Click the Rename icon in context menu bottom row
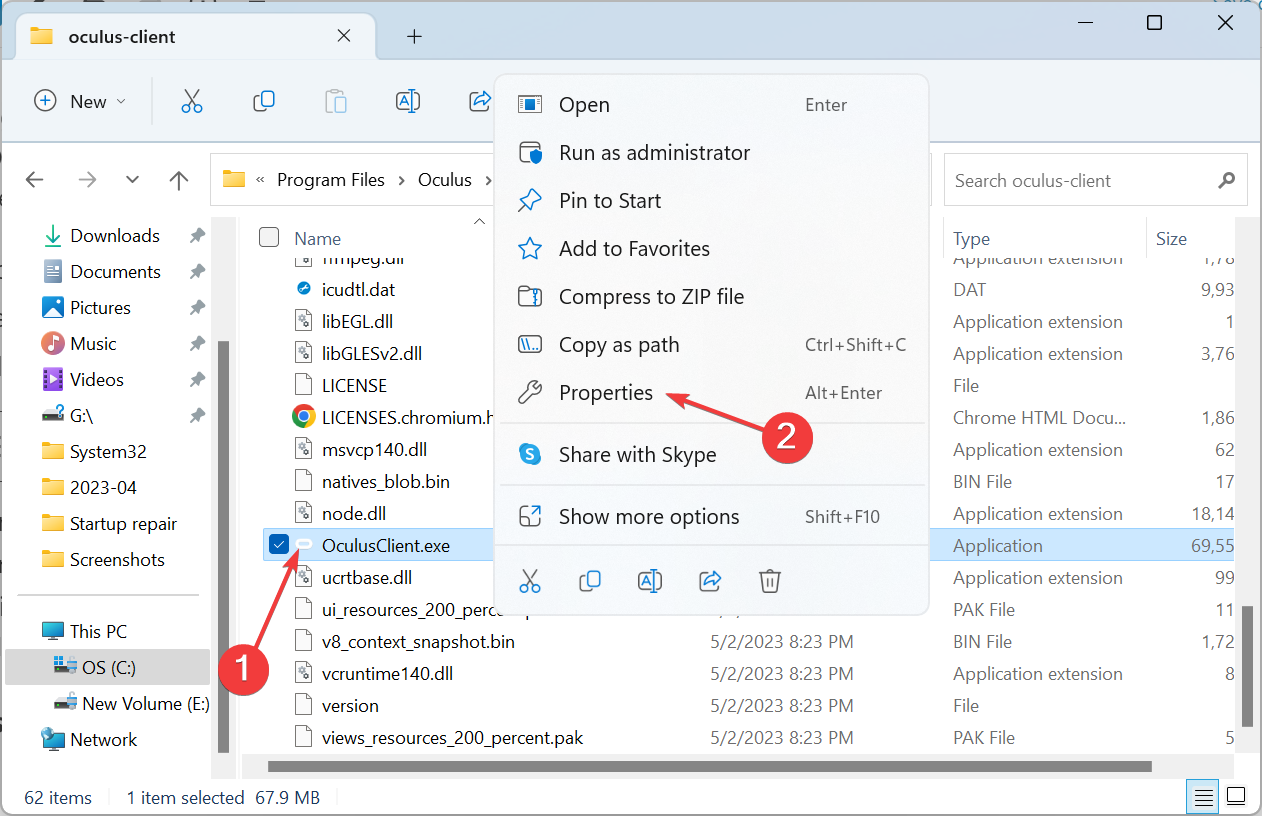Image resolution: width=1262 pixels, height=816 pixels. [x=650, y=580]
